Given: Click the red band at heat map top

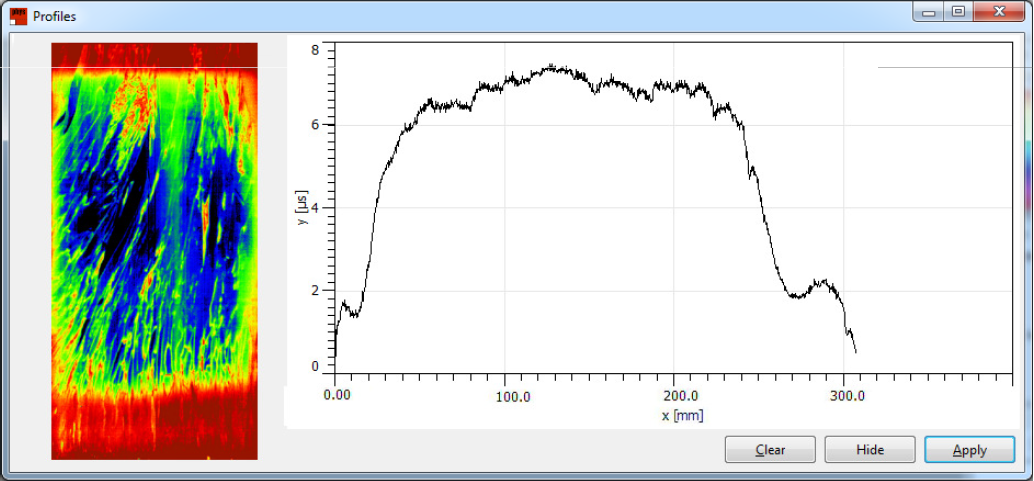Looking at the screenshot, I should click(154, 56).
